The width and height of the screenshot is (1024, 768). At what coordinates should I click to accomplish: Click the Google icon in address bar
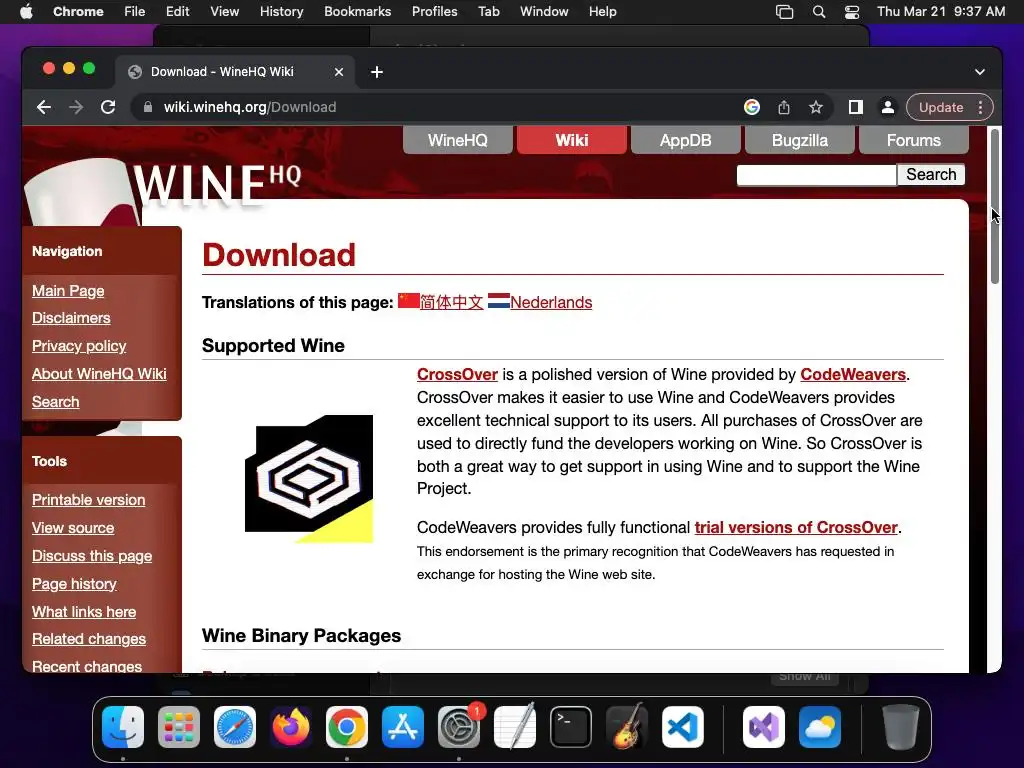tap(752, 107)
